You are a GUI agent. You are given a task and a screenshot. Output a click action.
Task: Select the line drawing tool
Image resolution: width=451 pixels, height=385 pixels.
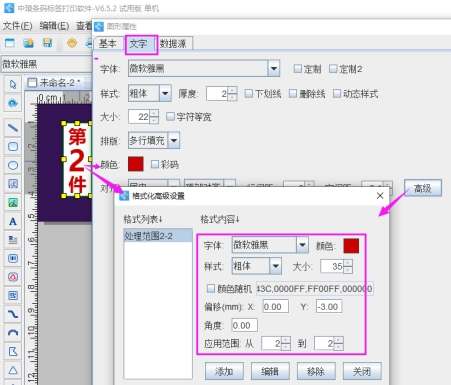click(x=13, y=128)
